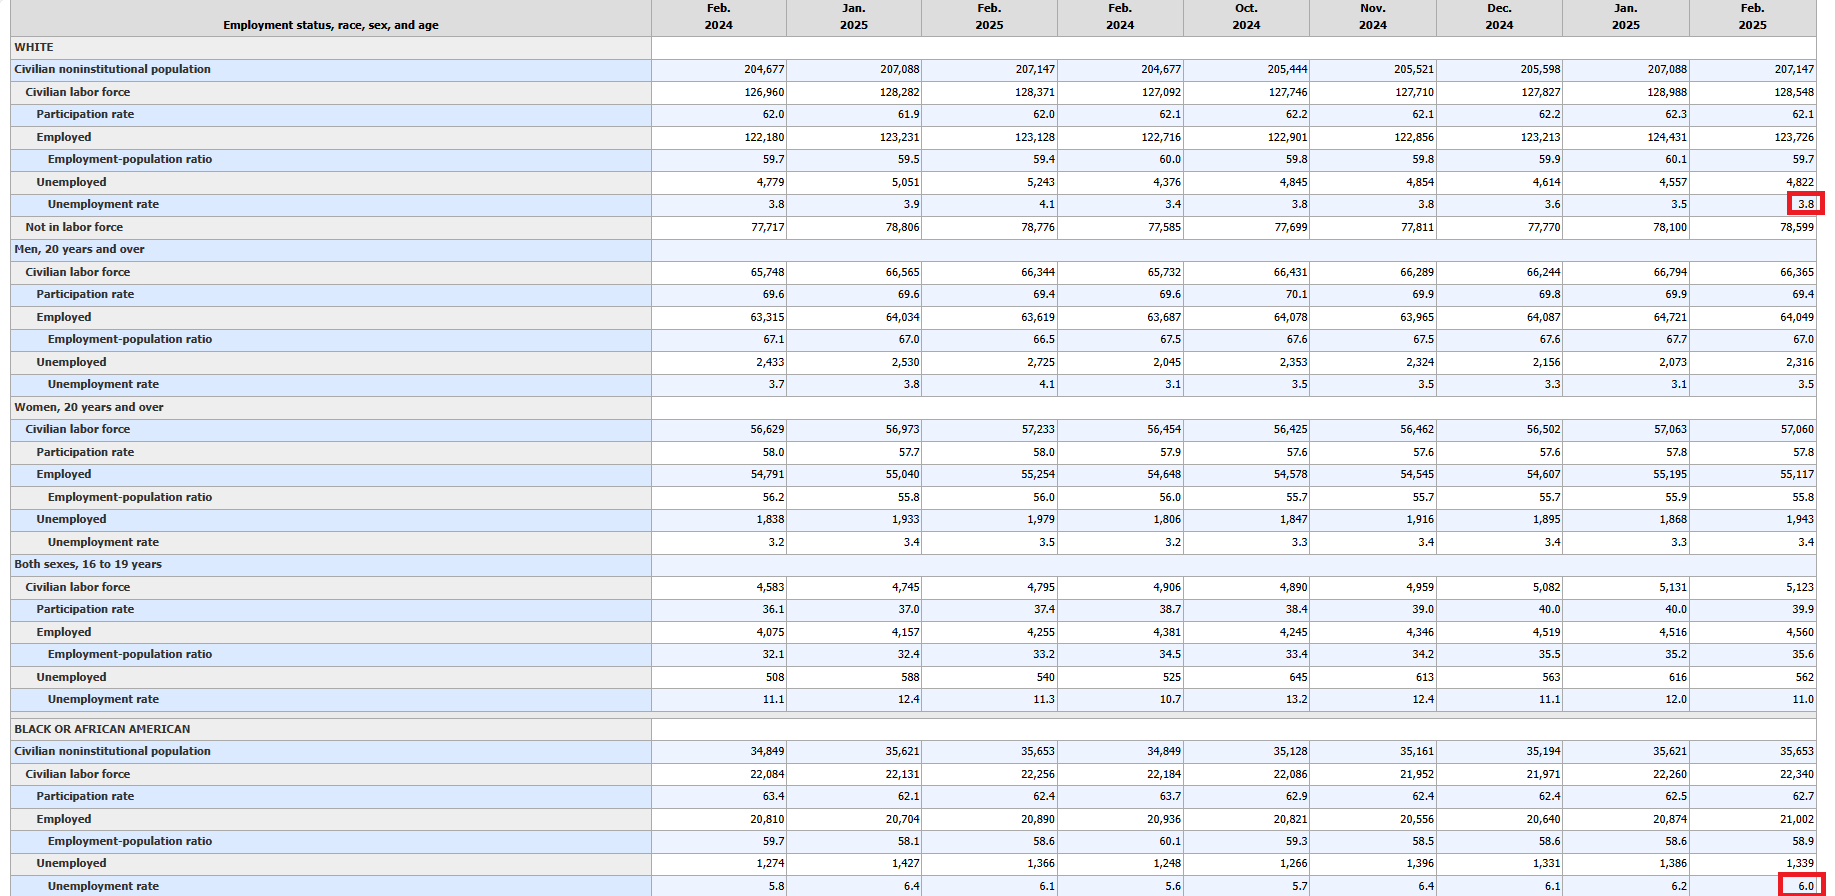1835x896 pixels.
Task: Click the women's labor force value 56,425
Action: [1290, 429]
